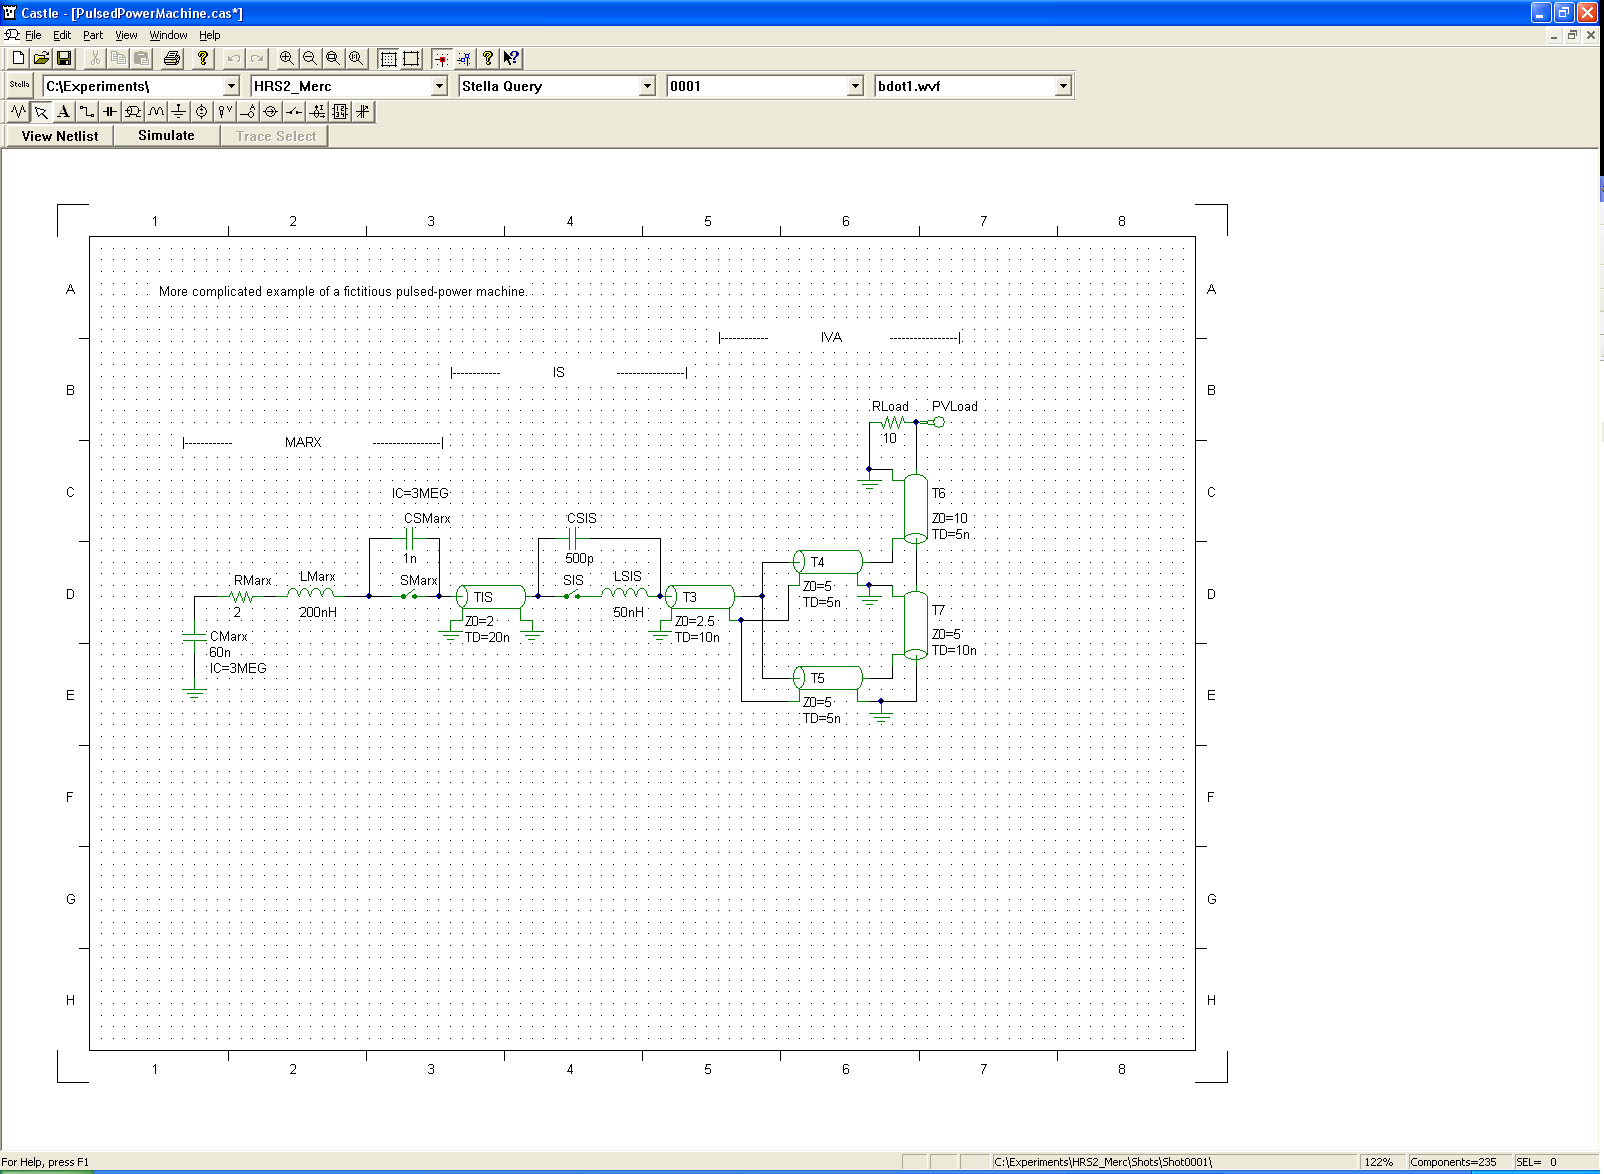
Task: Select the capacitor component tool
Action: (110, 112)
